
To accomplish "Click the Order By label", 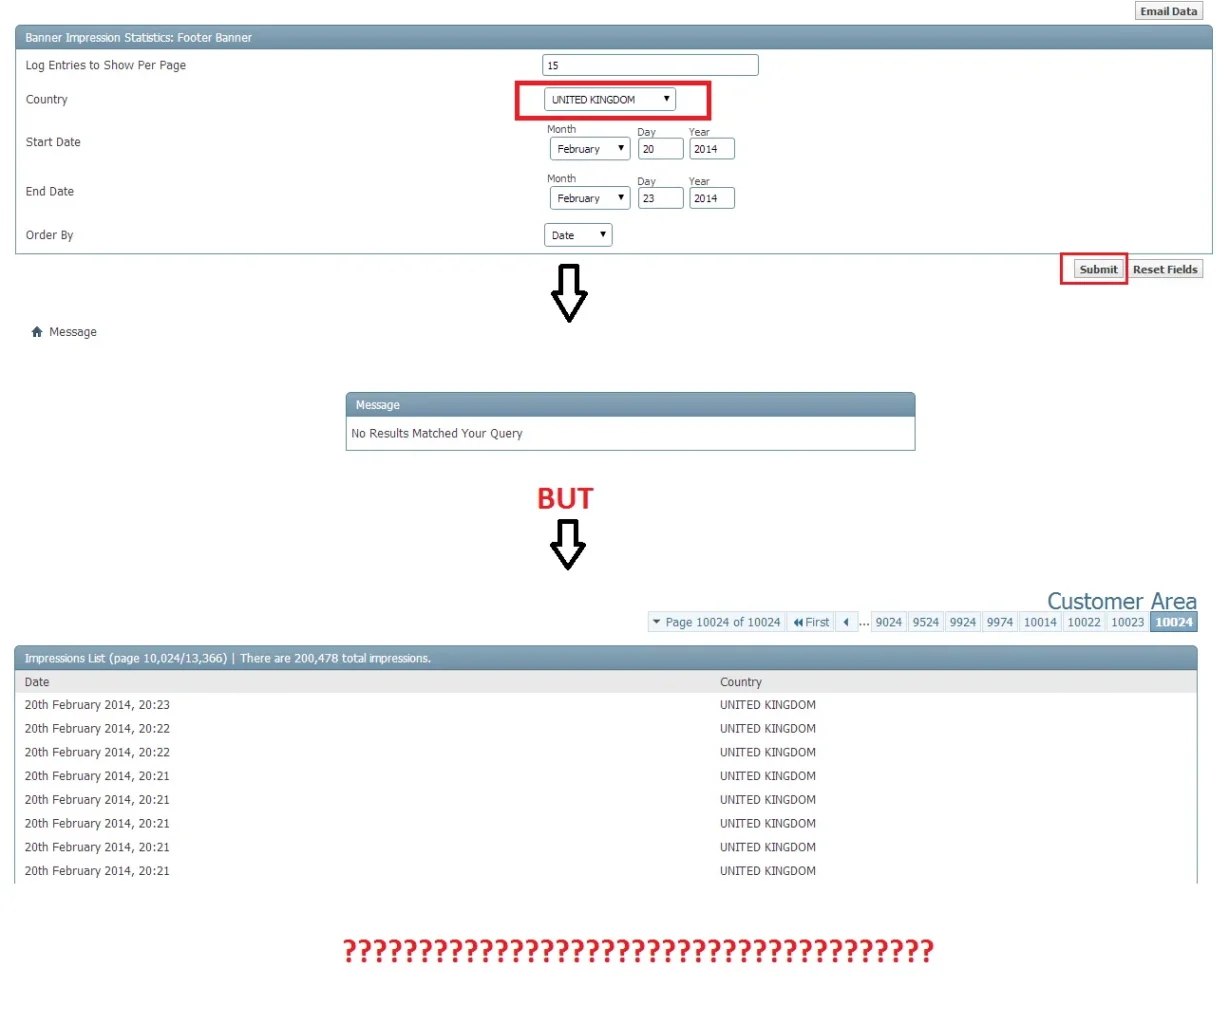I will pyautogui.click(x=50, y=235).
